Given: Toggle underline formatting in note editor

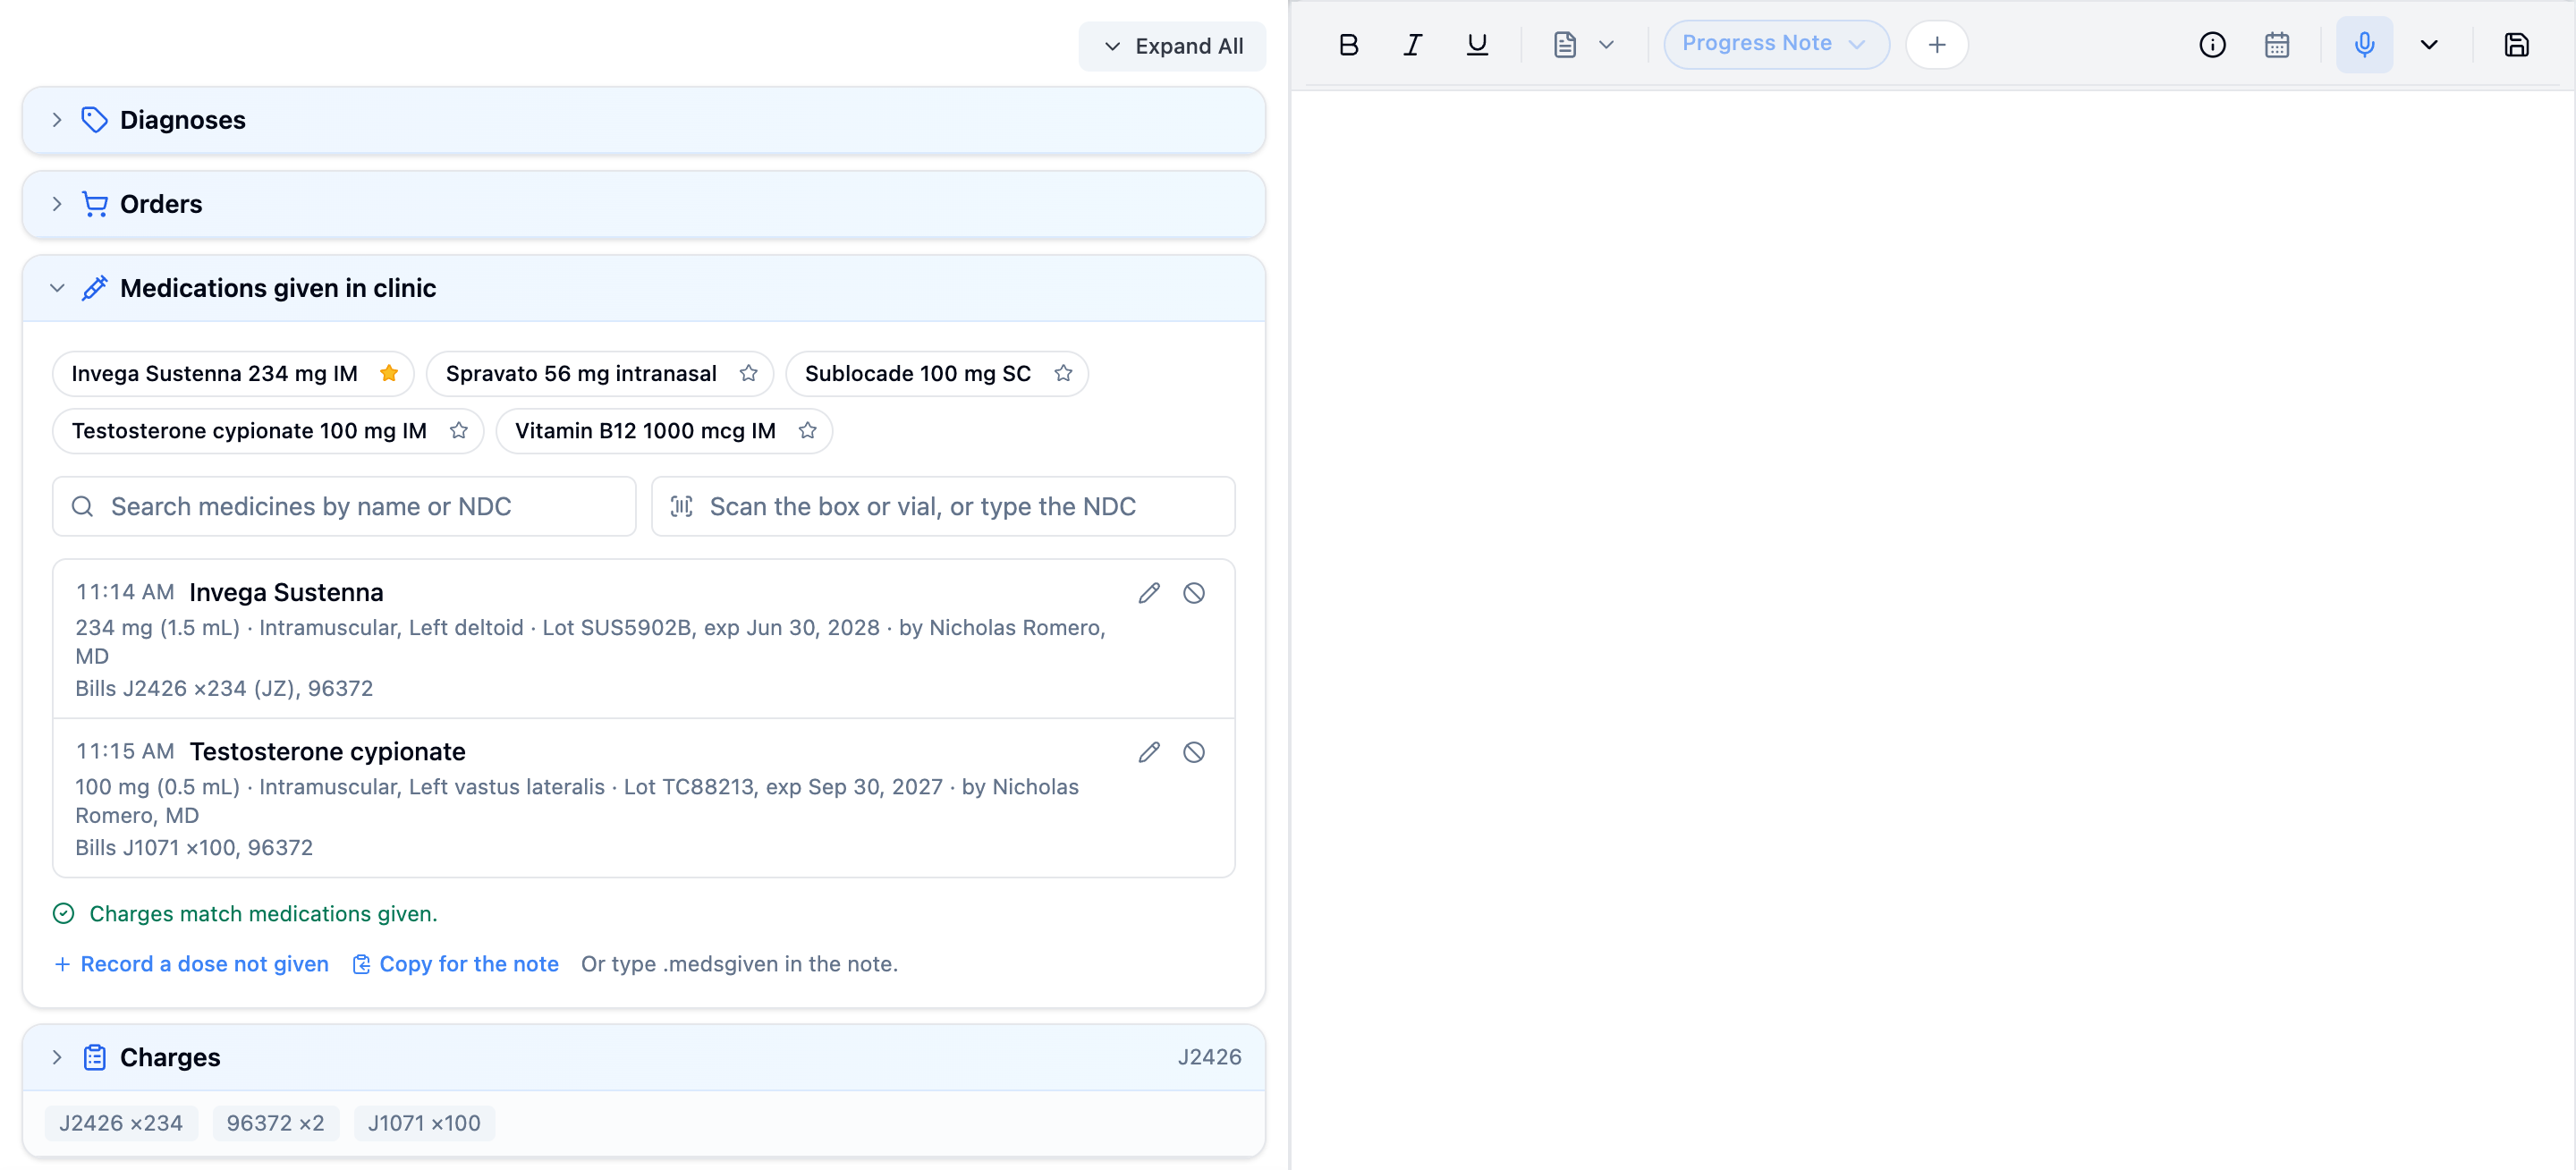Looking at the screenshot, I should tap(1476, 45).
